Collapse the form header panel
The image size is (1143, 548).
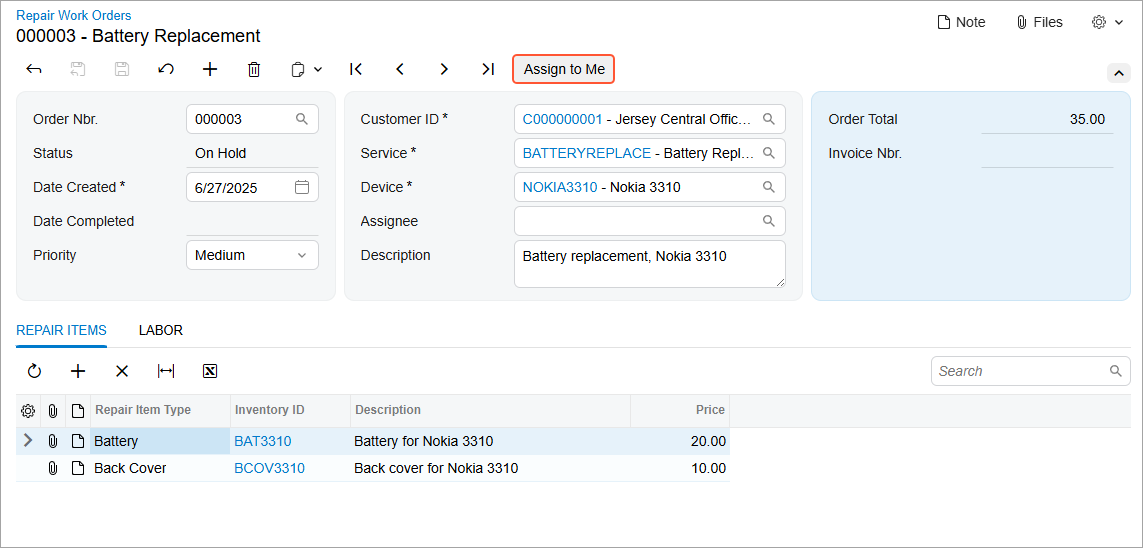[1118, 73]
